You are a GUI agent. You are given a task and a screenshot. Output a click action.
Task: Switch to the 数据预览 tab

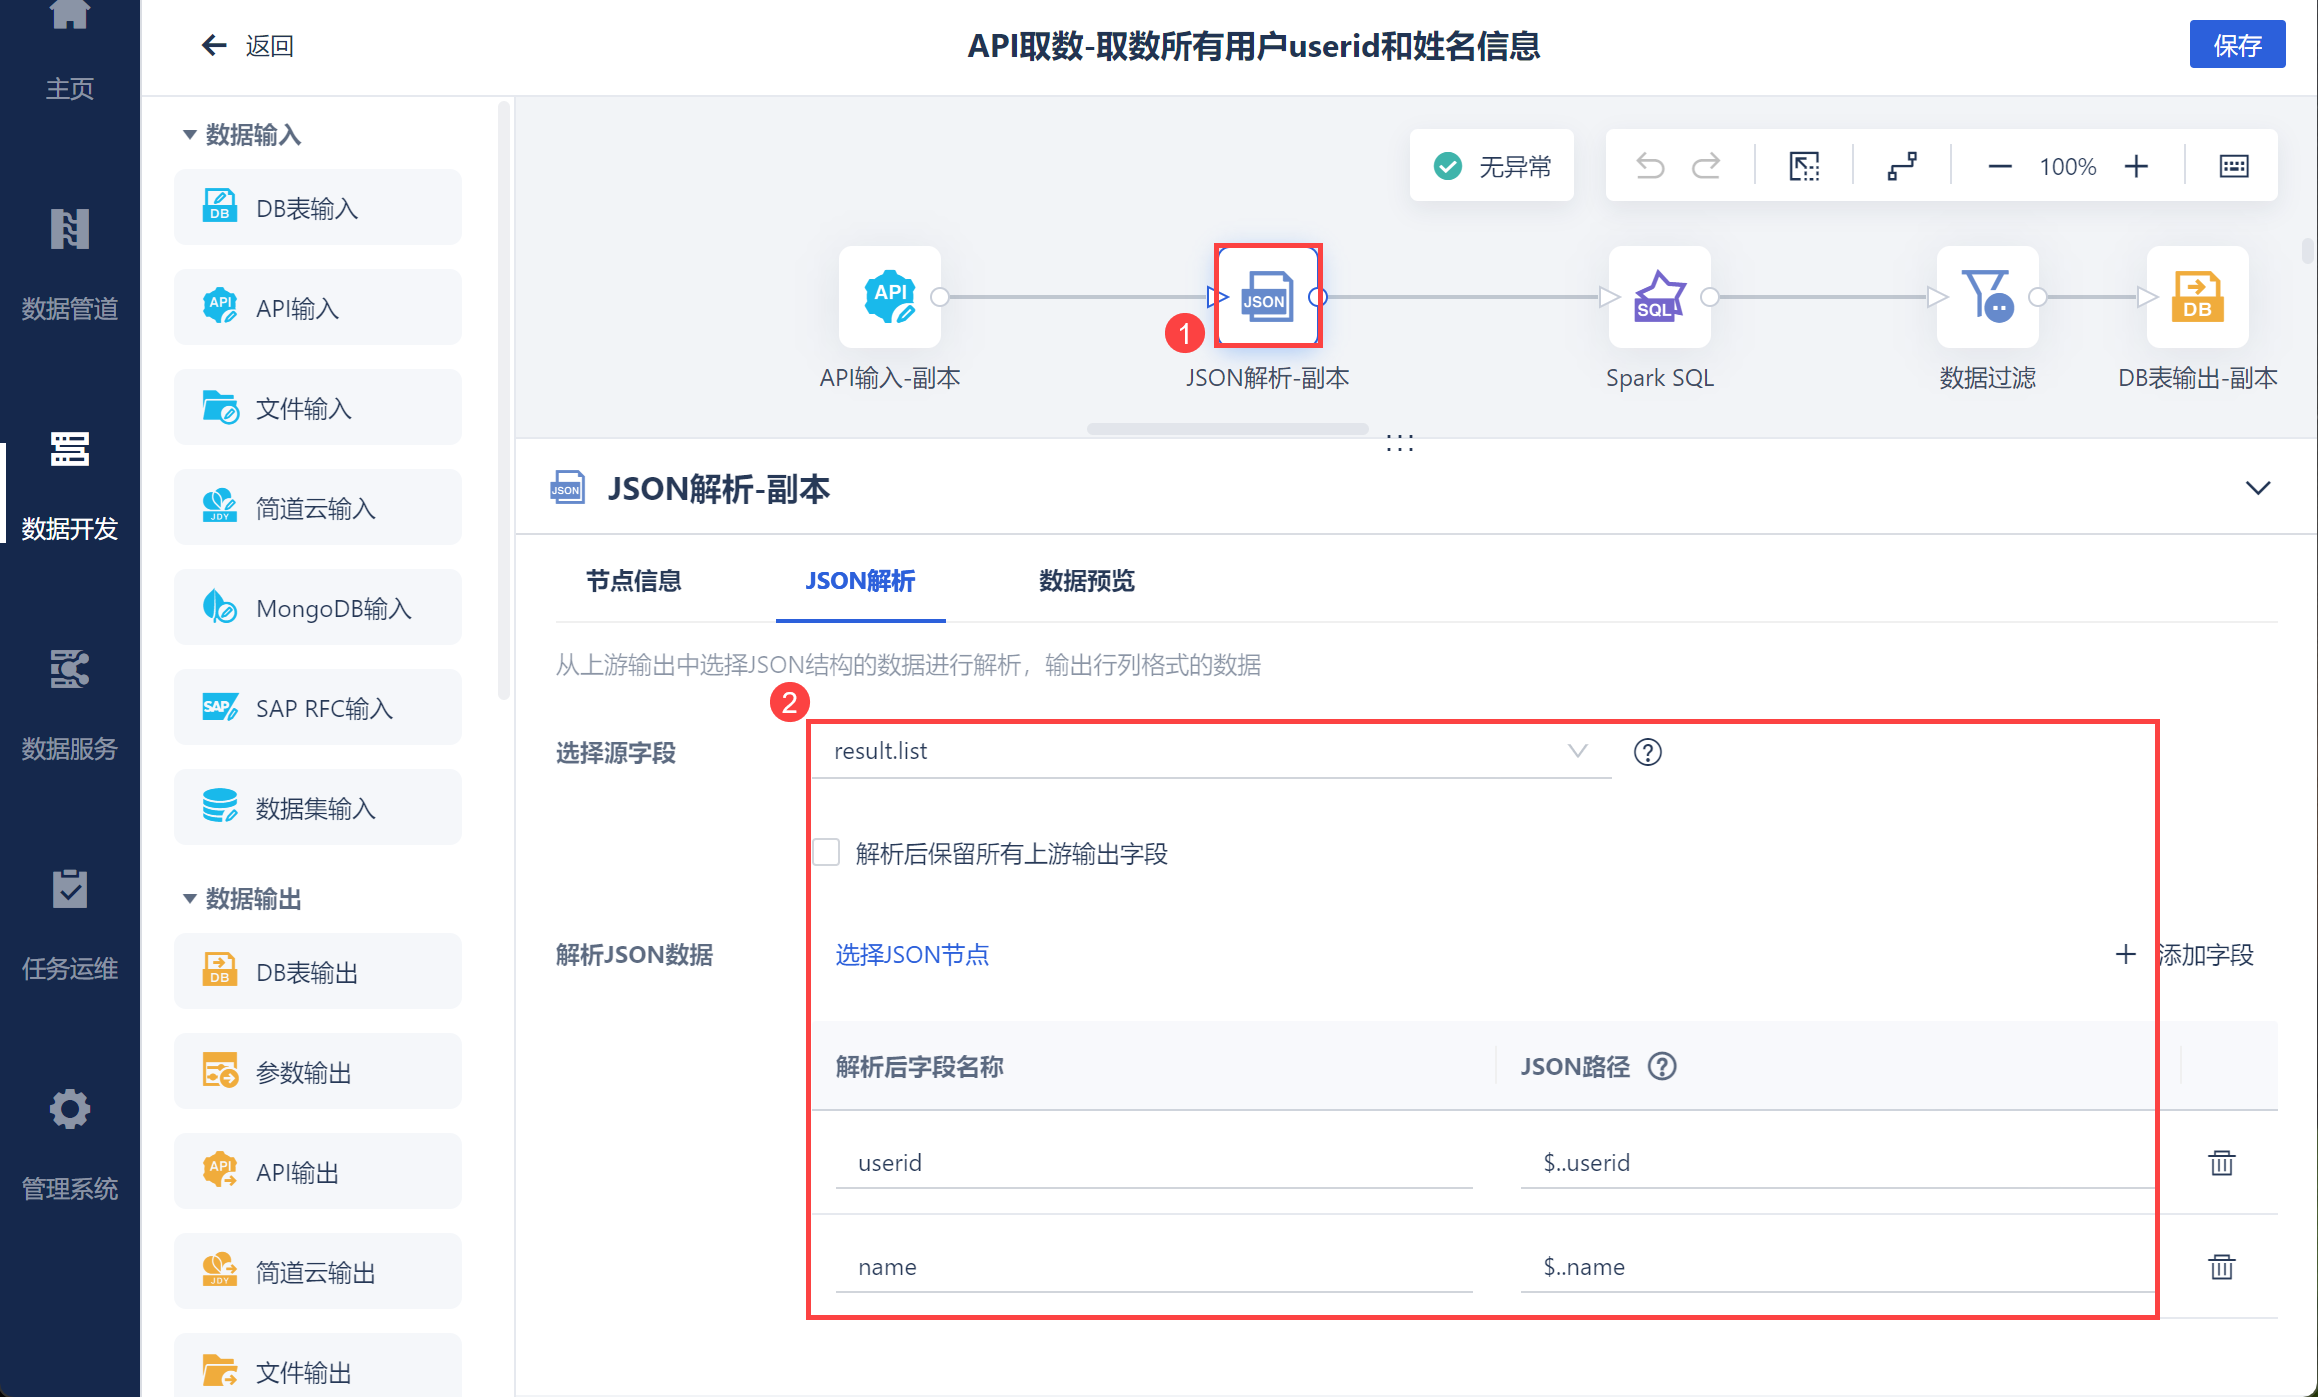coord(1086,581)
